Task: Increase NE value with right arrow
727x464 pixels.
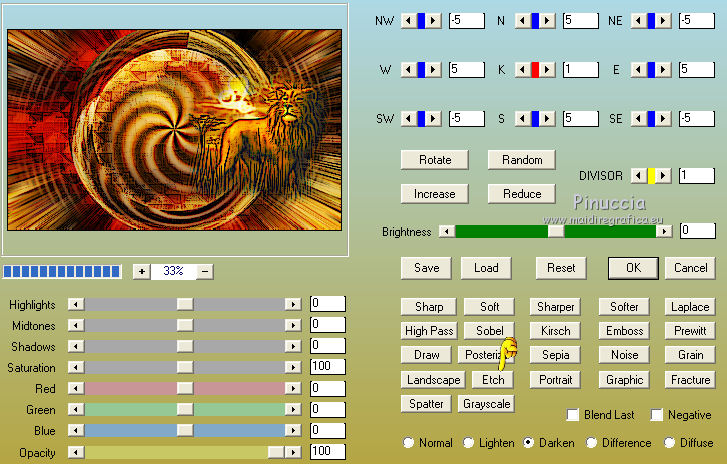Action: [663, 21]
